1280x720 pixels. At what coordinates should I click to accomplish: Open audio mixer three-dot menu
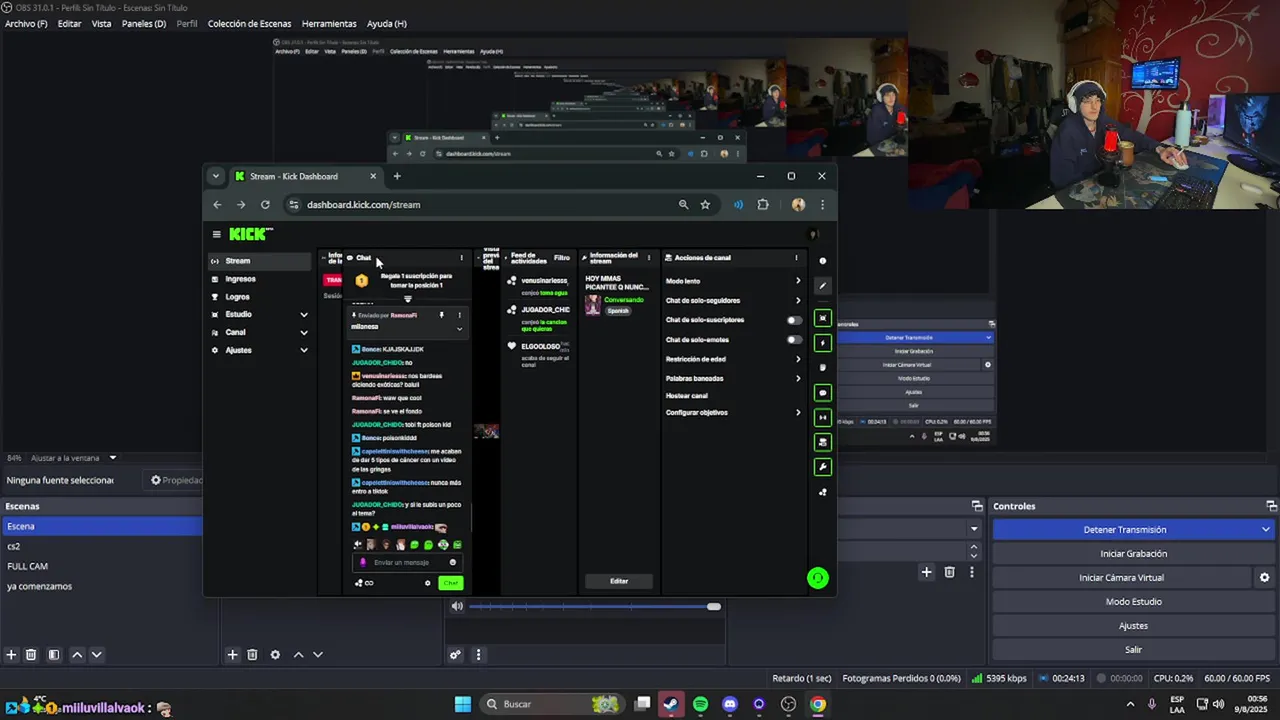(x=478, y=655)
